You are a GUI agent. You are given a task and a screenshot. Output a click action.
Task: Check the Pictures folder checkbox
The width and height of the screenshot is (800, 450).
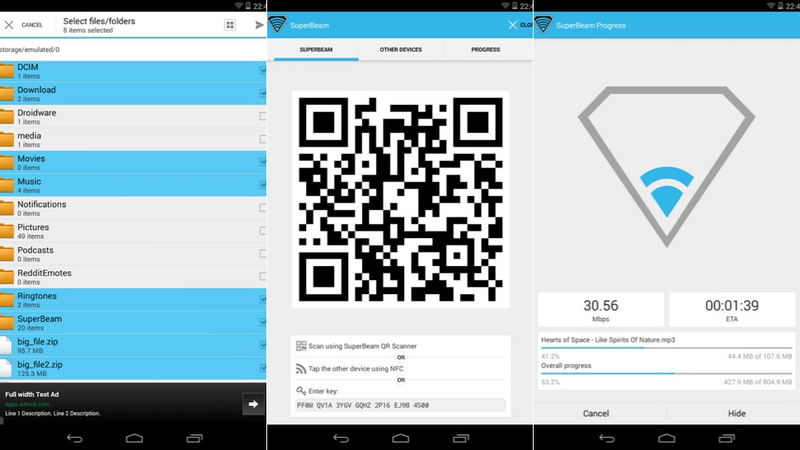(x=263, y=231)
